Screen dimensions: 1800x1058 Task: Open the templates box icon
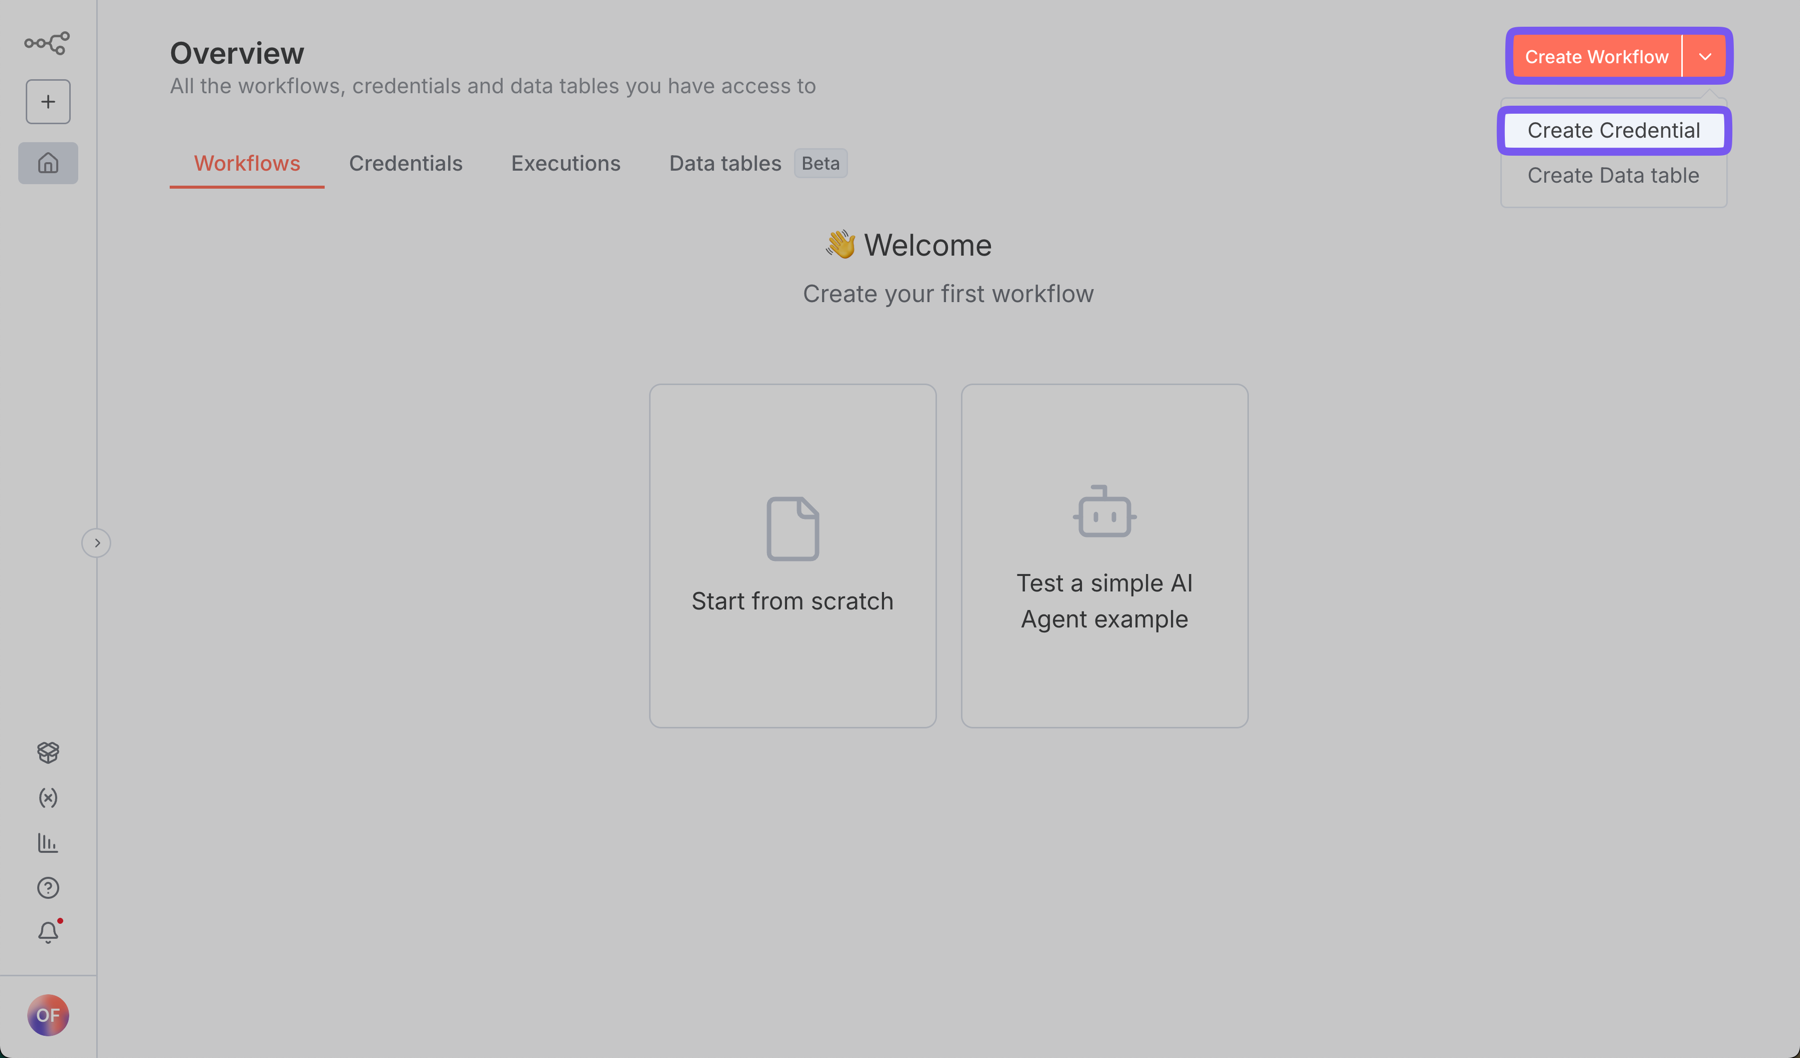[x=48, y=752]
